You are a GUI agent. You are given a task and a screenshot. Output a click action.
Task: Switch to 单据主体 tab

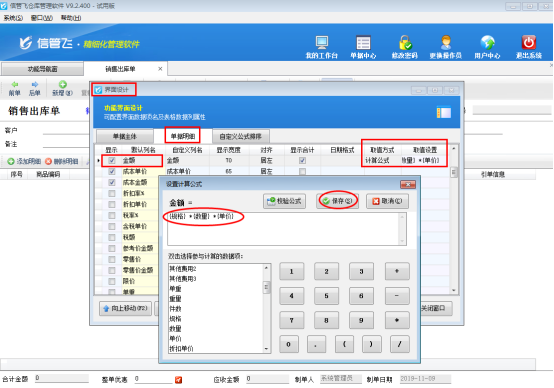point(125,136)
